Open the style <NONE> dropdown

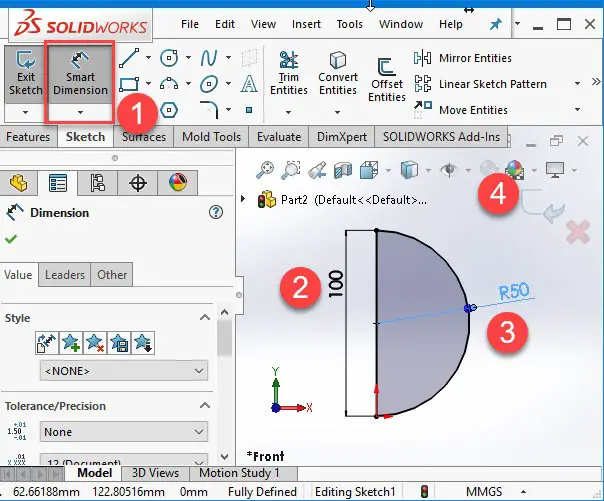pos(124,371)
